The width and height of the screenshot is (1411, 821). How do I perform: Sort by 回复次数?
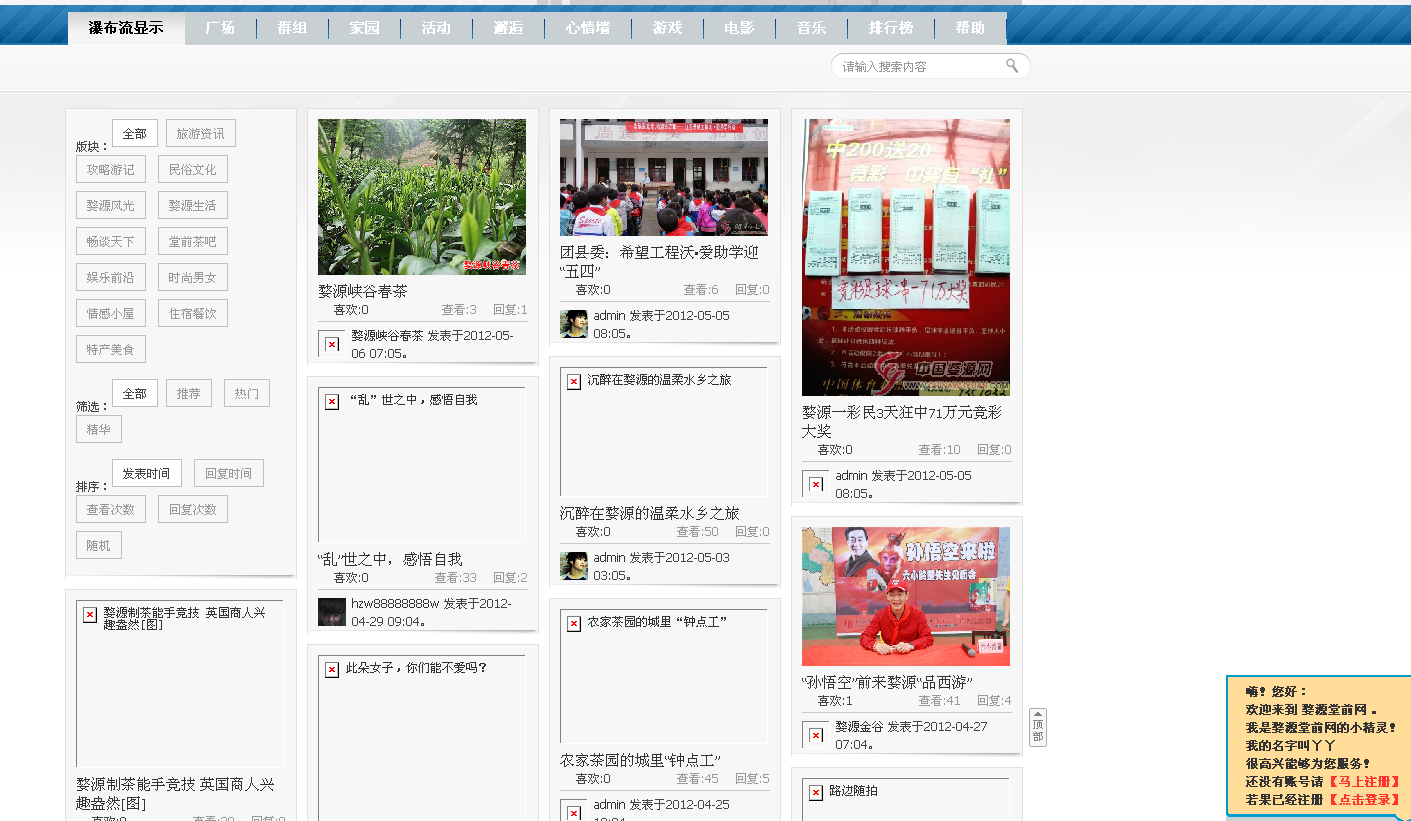tap(193, 509)
